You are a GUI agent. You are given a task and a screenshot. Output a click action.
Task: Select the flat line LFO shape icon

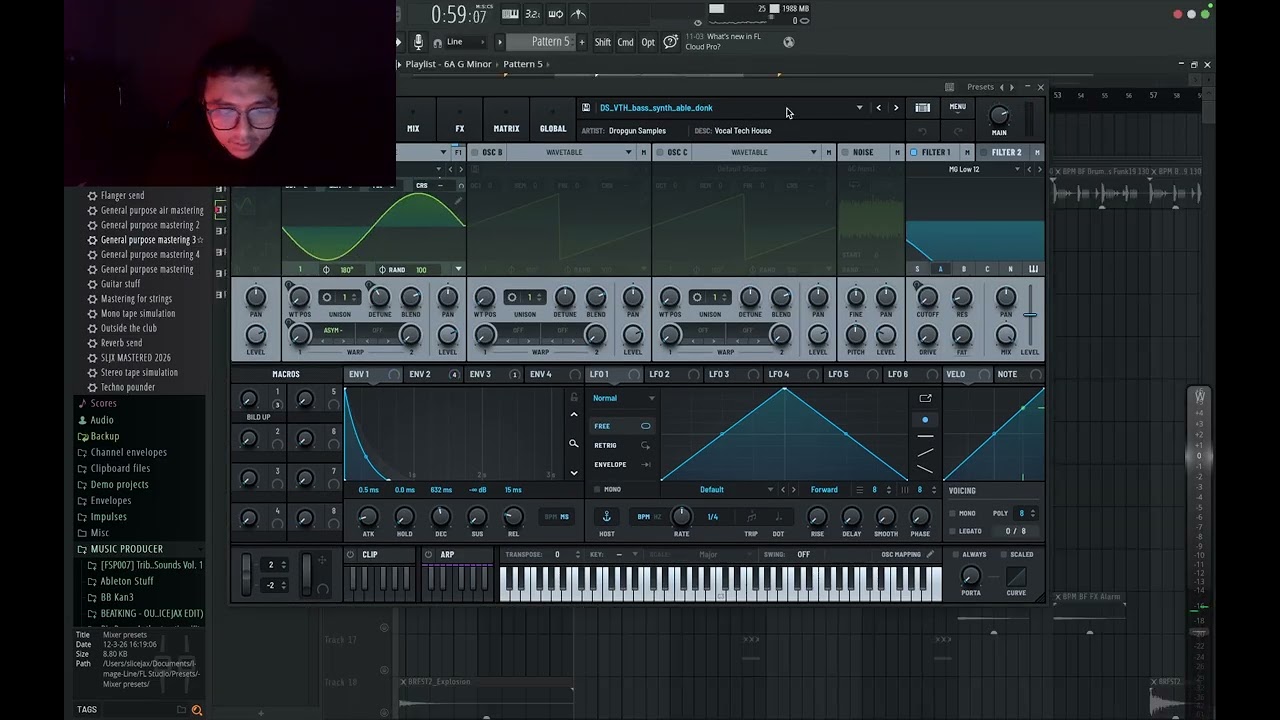click(925, 436)
